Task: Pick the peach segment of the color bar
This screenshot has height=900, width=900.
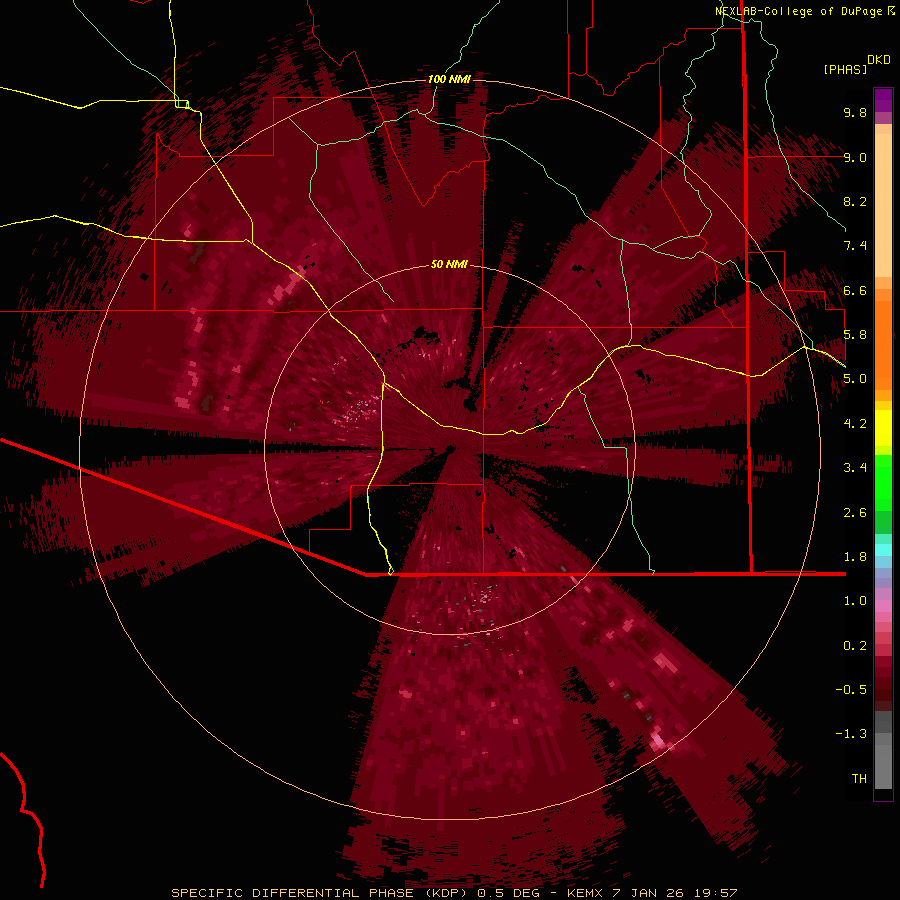Action: [883, 205]
